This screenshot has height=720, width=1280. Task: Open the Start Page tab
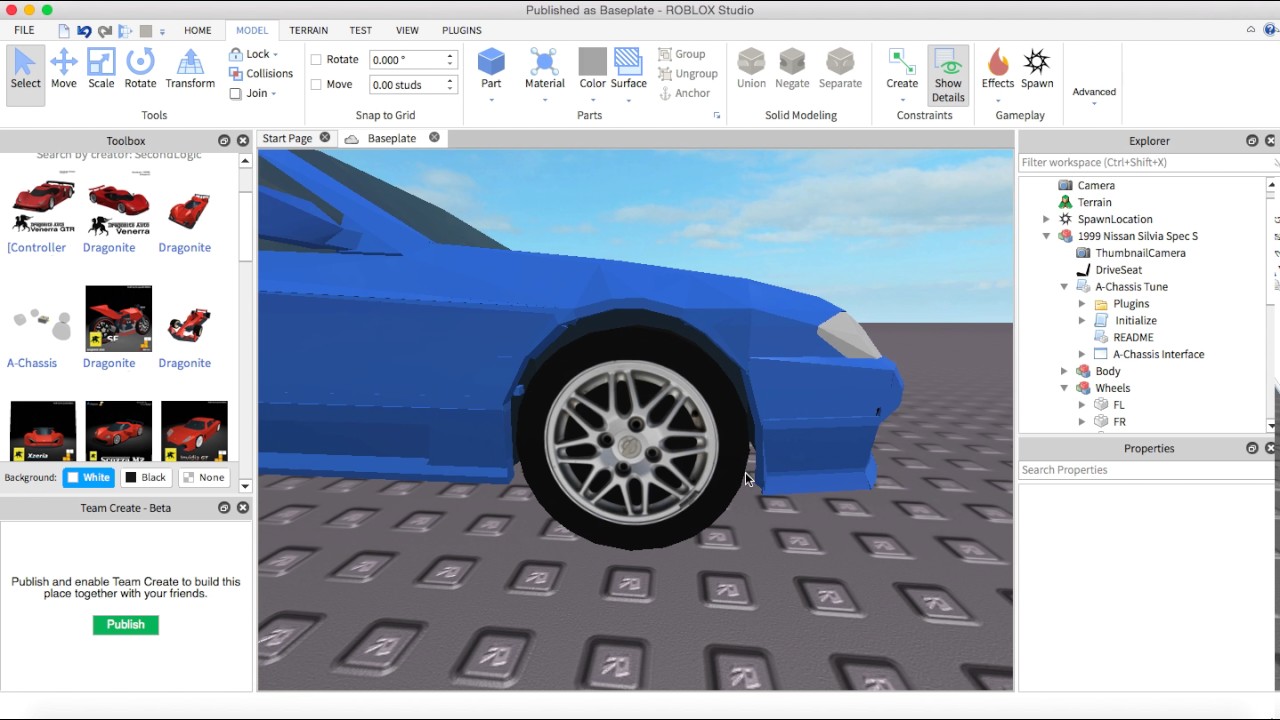(x=287, y=138)
